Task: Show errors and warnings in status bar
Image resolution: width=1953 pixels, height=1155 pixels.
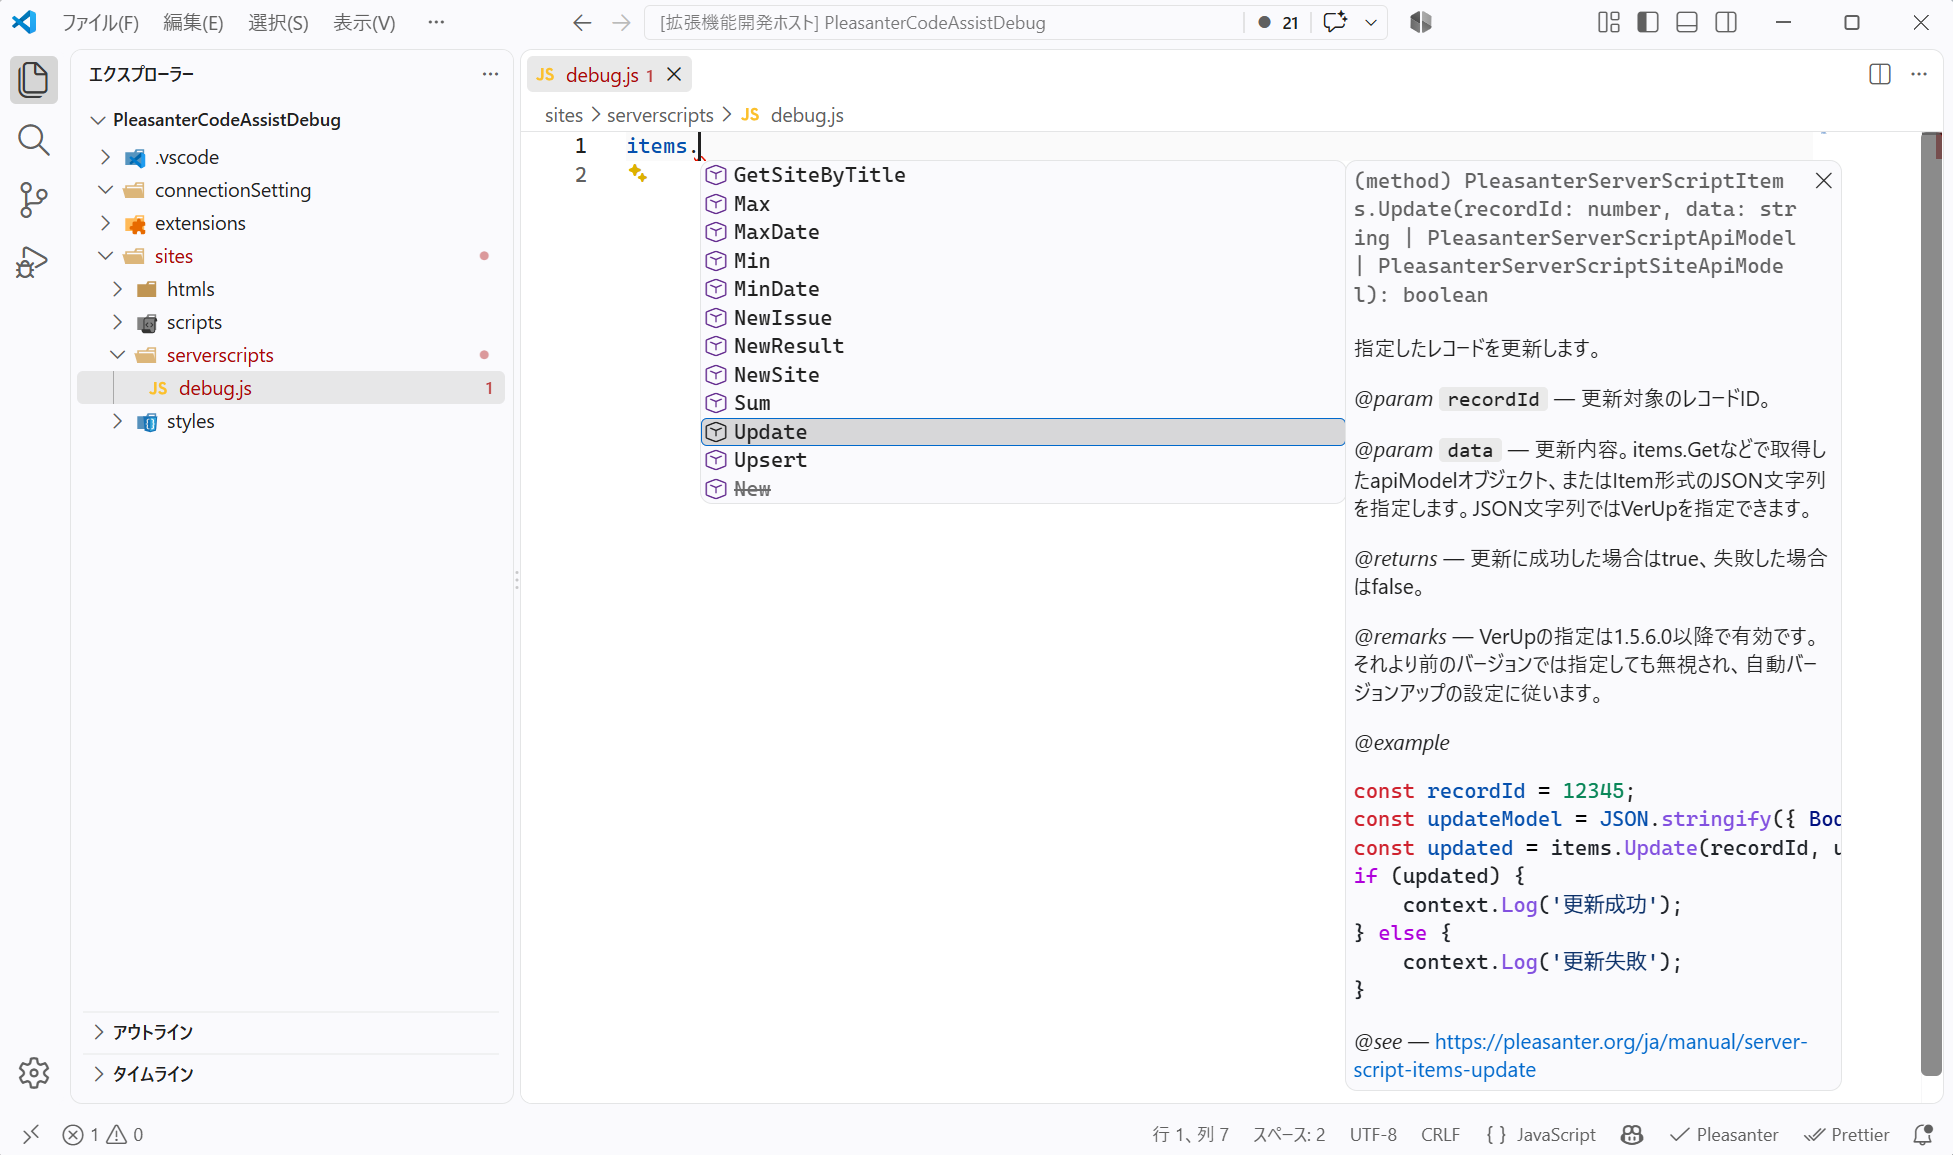Action: (x=103, y=1134)
